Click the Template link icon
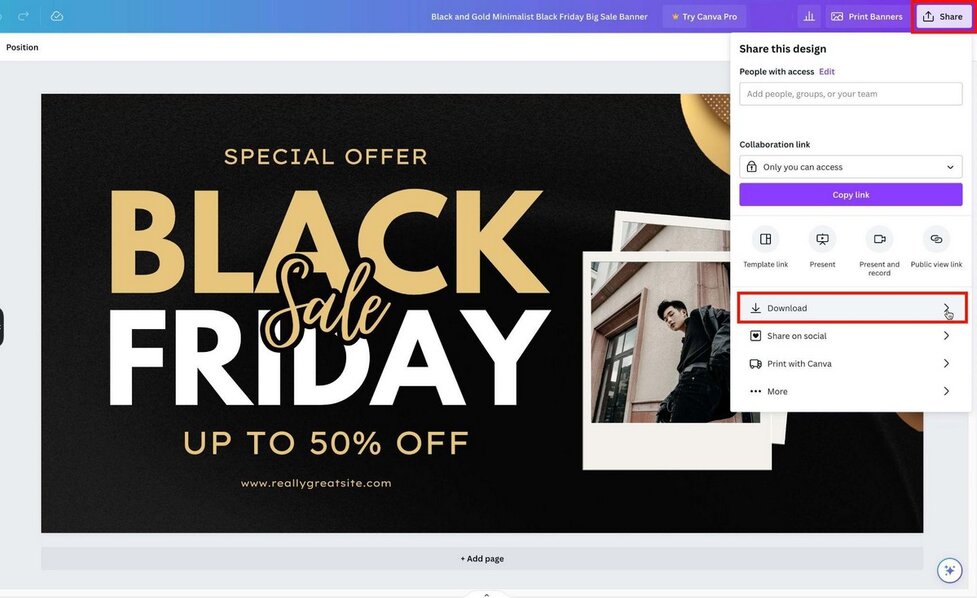Screen dimensions: 977x598 pyautogui.click(x=765, y=240)
